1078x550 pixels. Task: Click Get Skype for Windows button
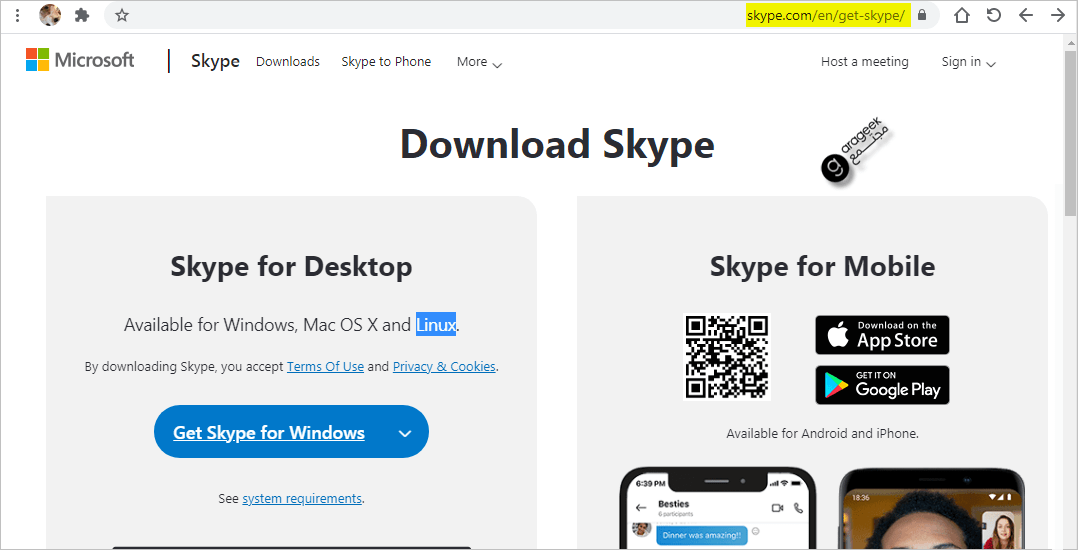(x=269, y=432)
